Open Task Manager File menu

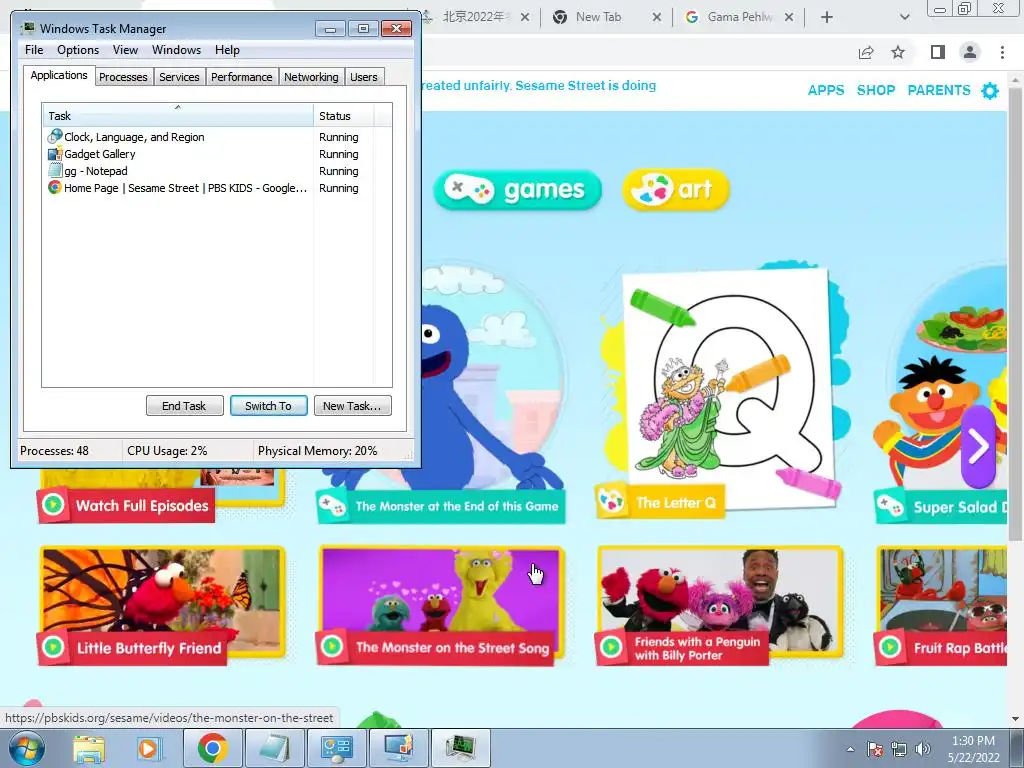[x=34, y=50]
